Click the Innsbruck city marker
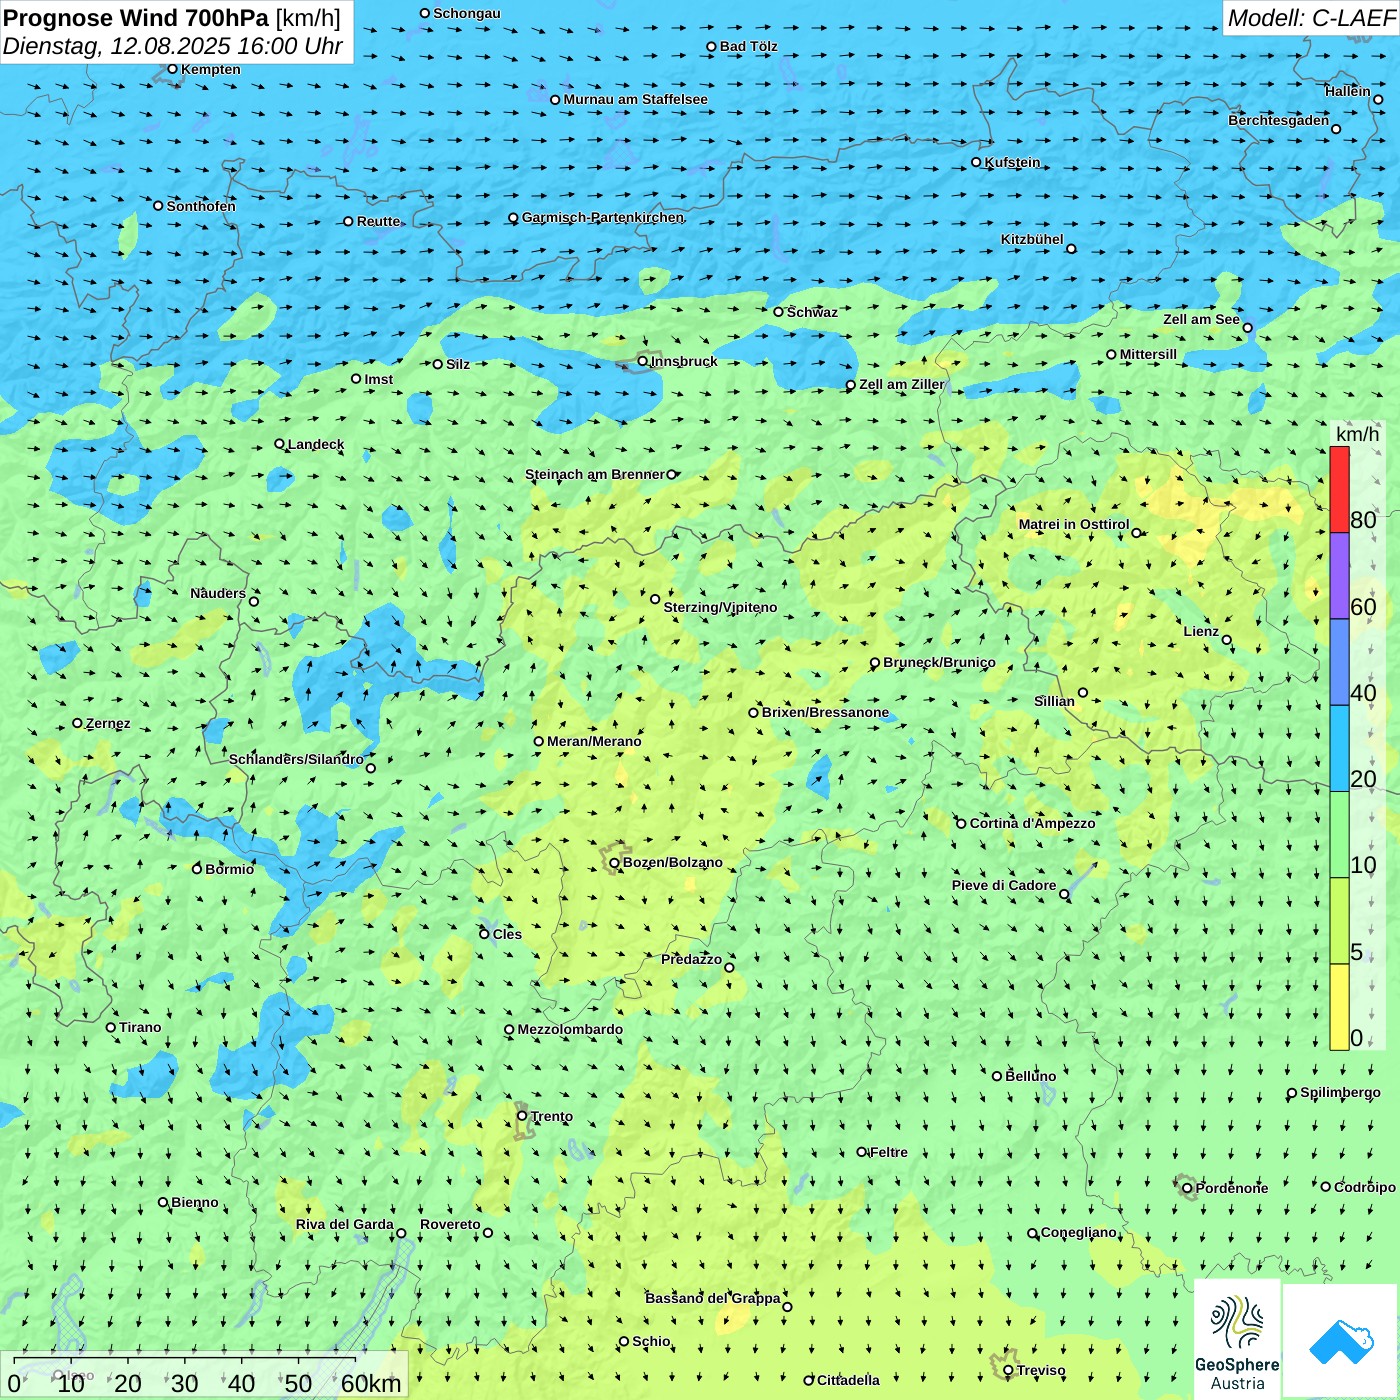The width and height of the screenshot is (1400, 1400). coord(643,361)
